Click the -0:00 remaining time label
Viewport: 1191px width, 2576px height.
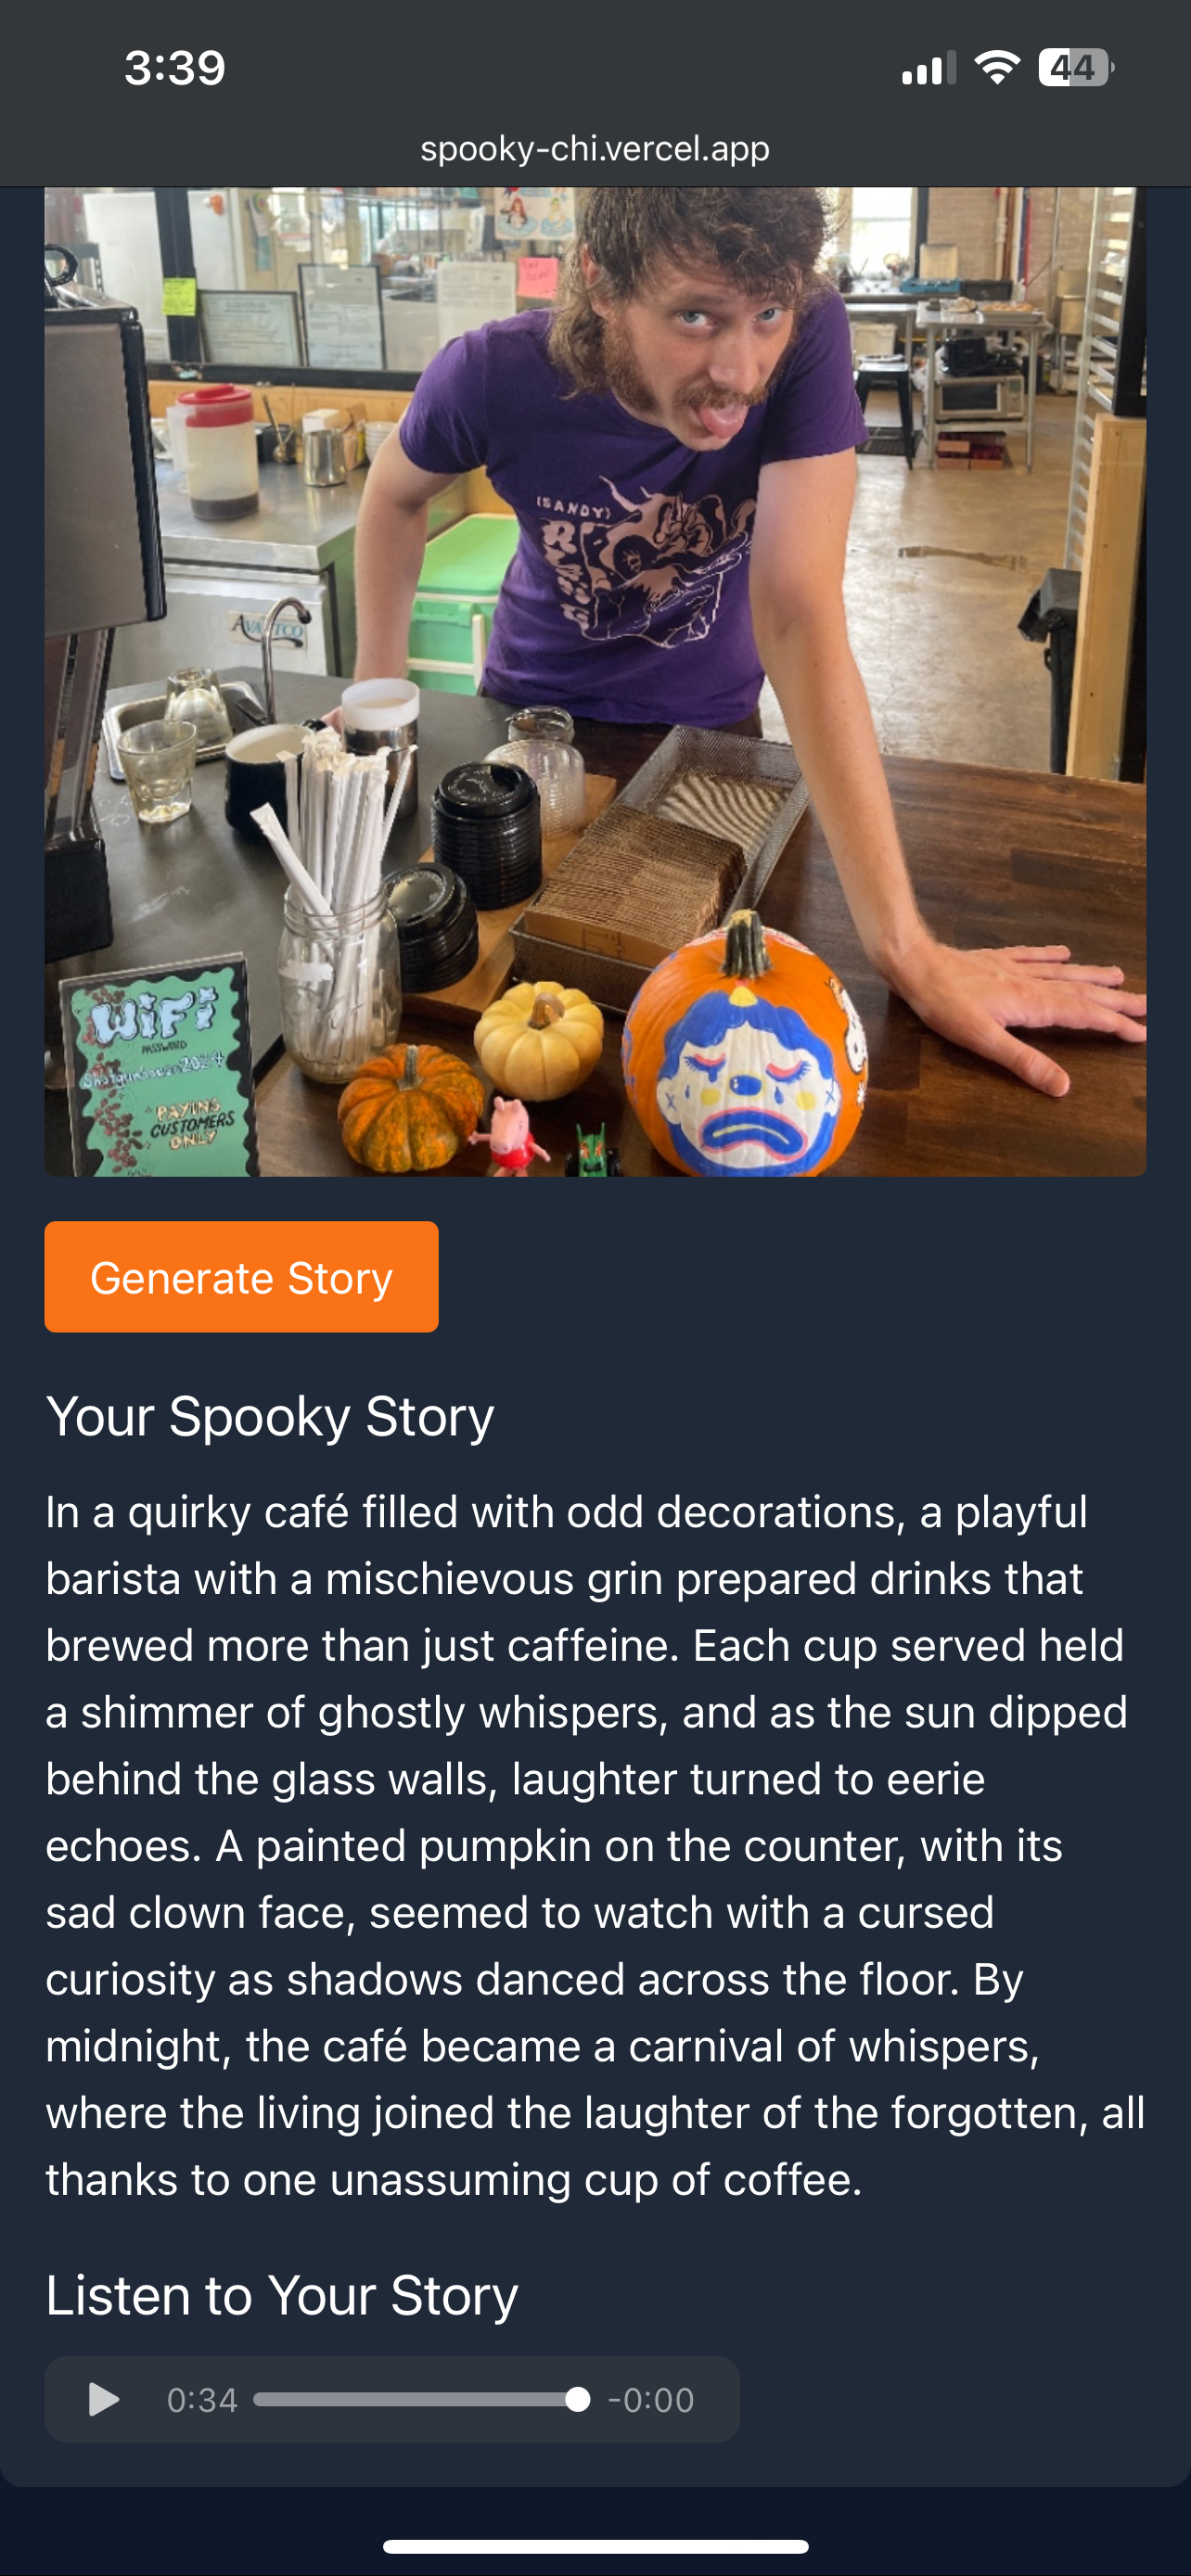coord(651,2400)
